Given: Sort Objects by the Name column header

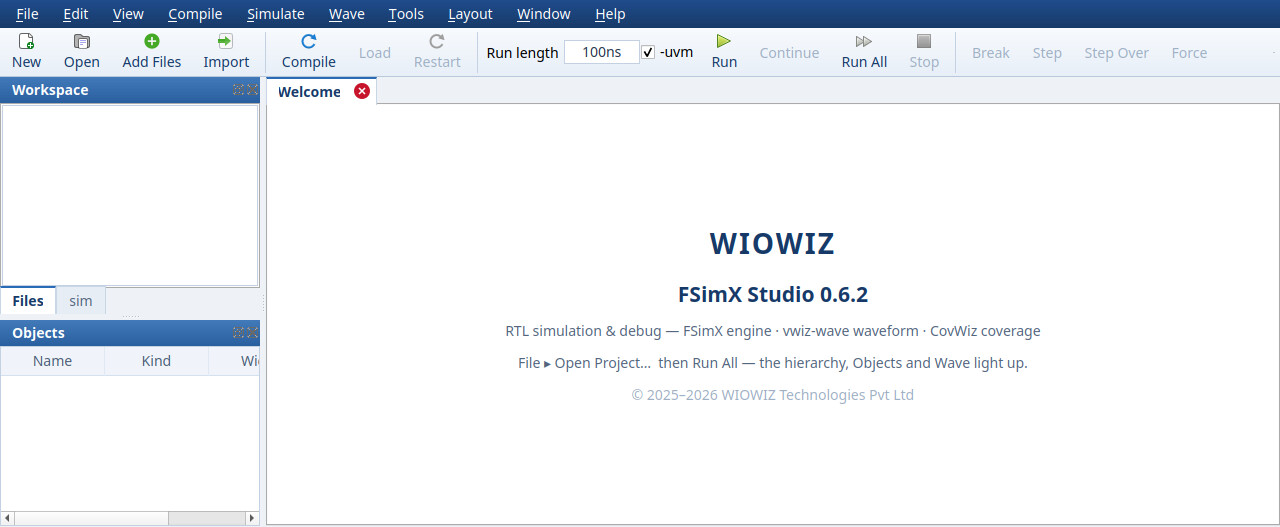Looking at the screenshot, I should [52, 361].
